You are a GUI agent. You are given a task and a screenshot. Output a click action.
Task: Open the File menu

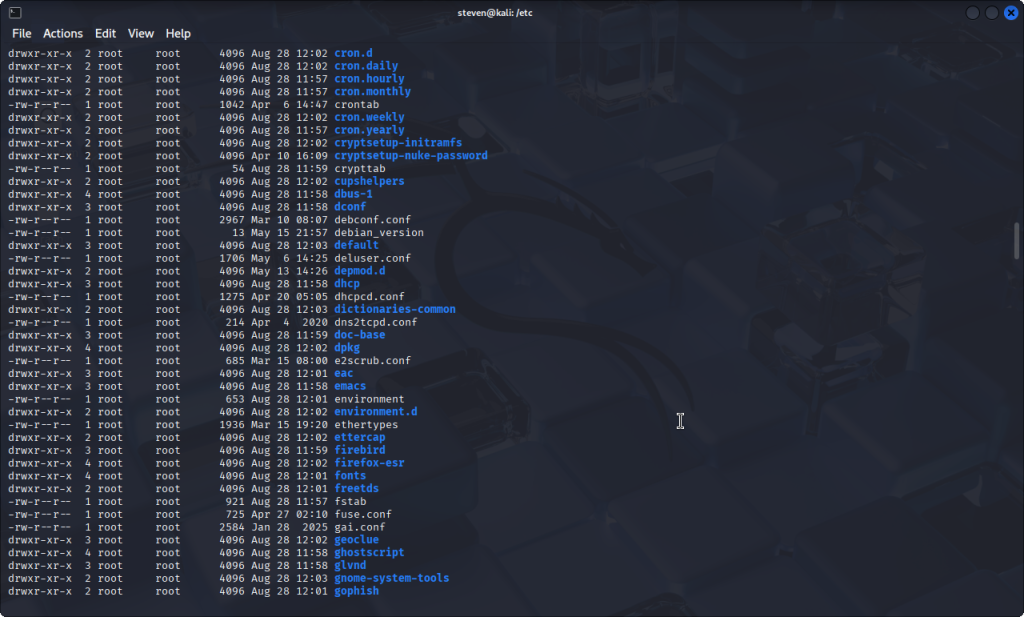click(21, 33)
